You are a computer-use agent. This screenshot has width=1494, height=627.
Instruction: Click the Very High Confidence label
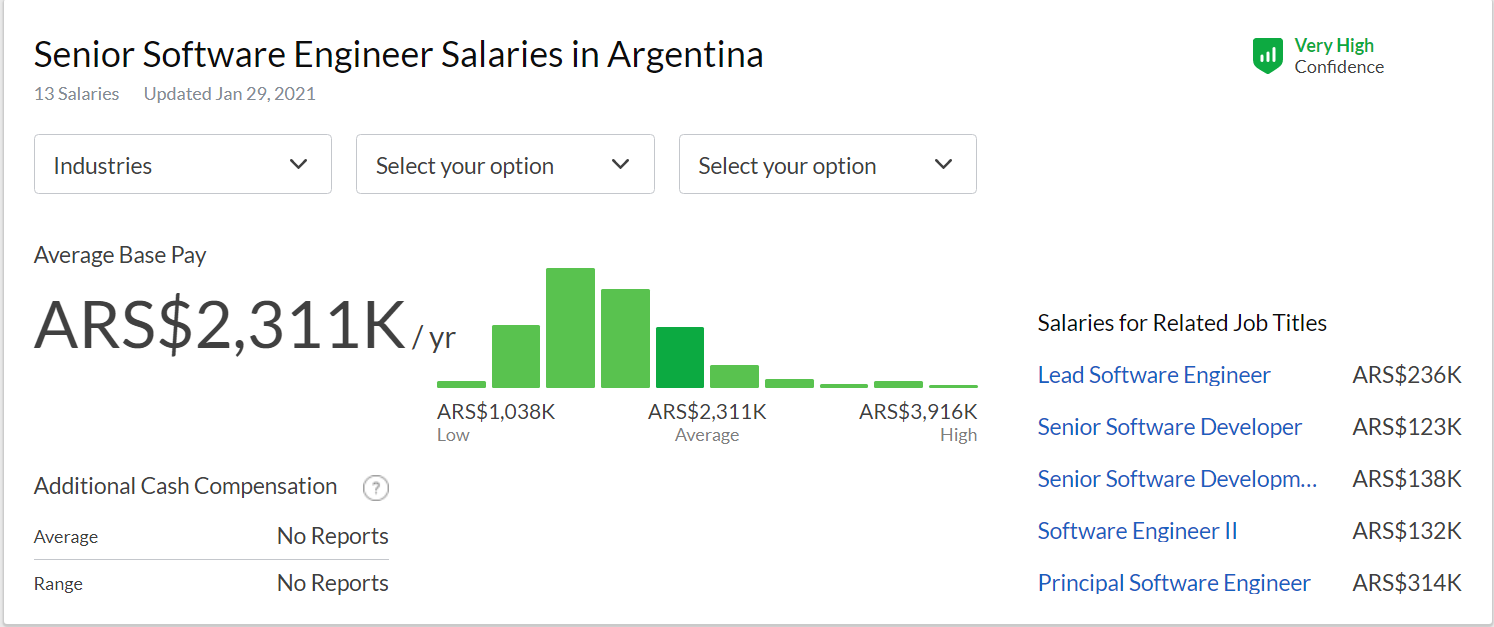coord(1339,56)
